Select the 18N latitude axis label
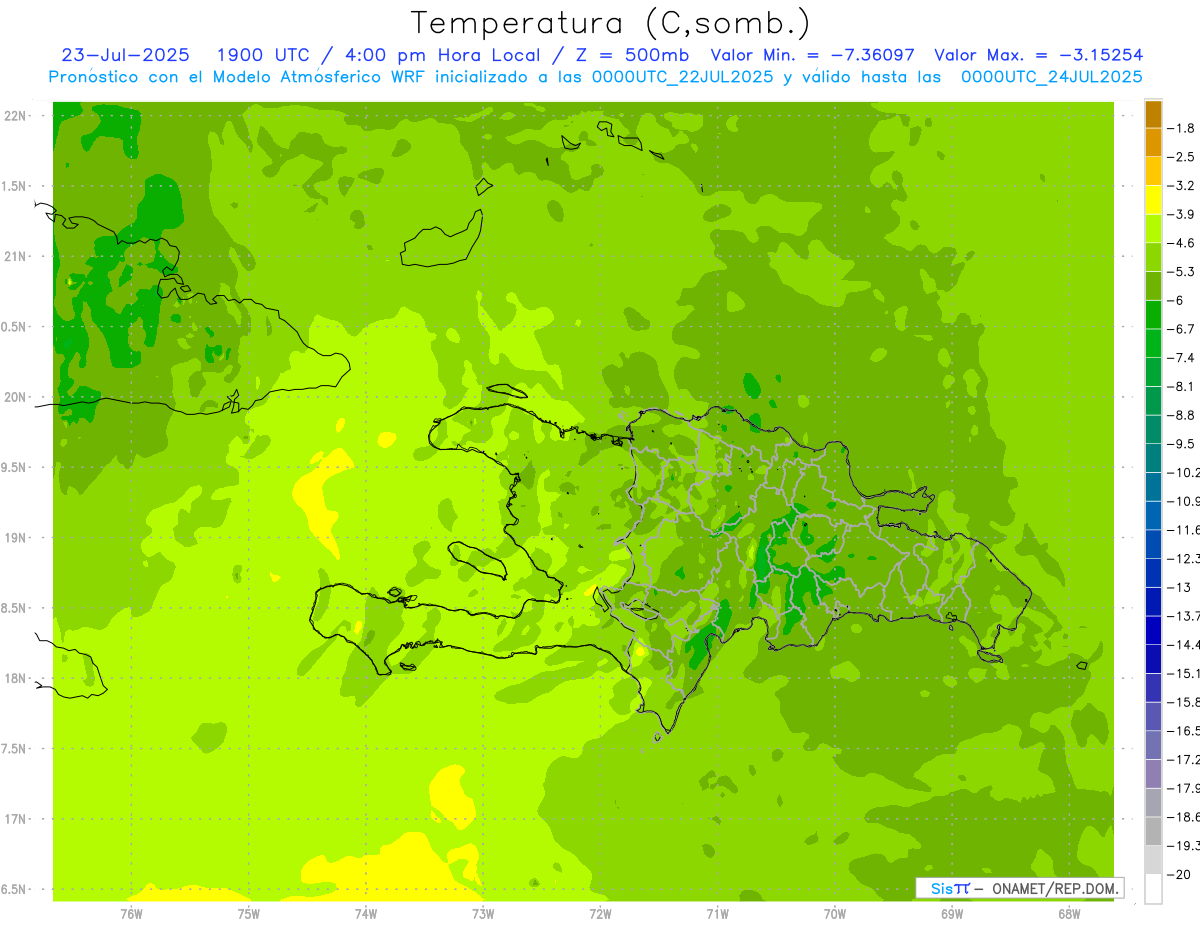Screen dimensions: 1200x927 click(15, 678)
